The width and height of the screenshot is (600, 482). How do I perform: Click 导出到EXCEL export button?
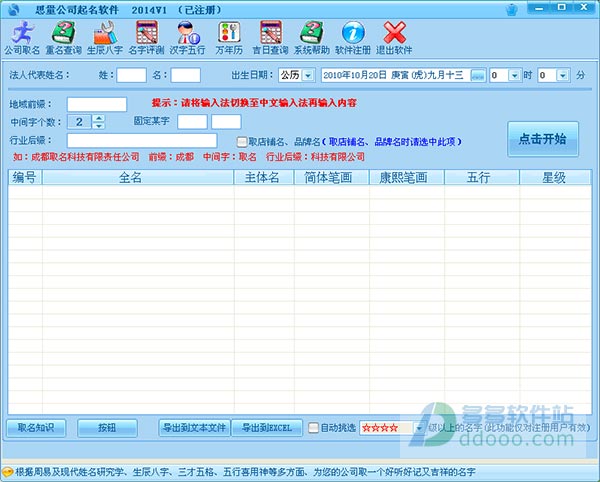[267, 428]
